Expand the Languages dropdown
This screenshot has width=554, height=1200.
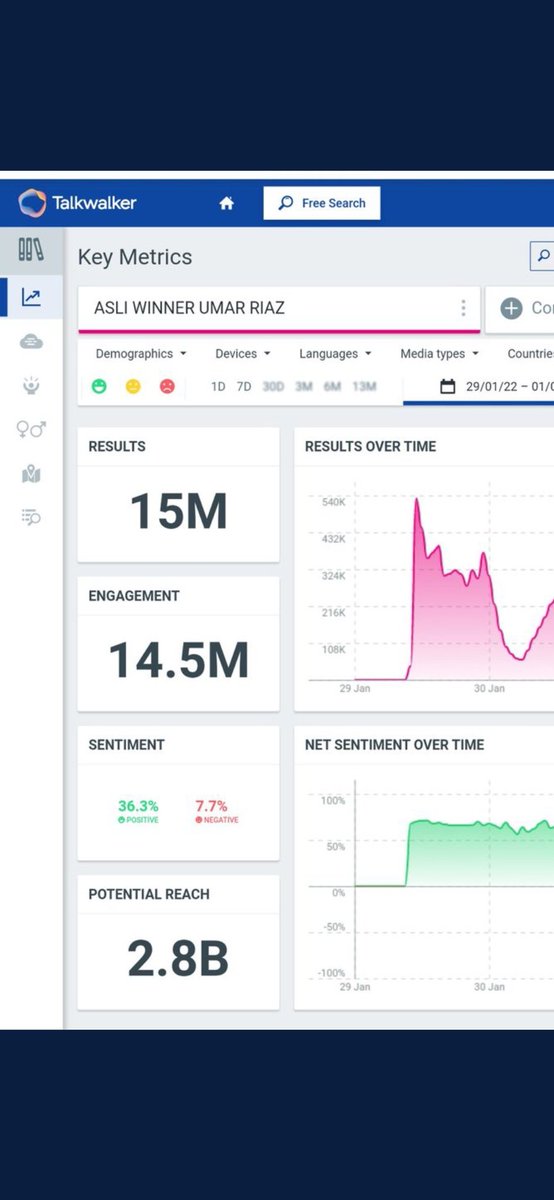tap(335, 354)
